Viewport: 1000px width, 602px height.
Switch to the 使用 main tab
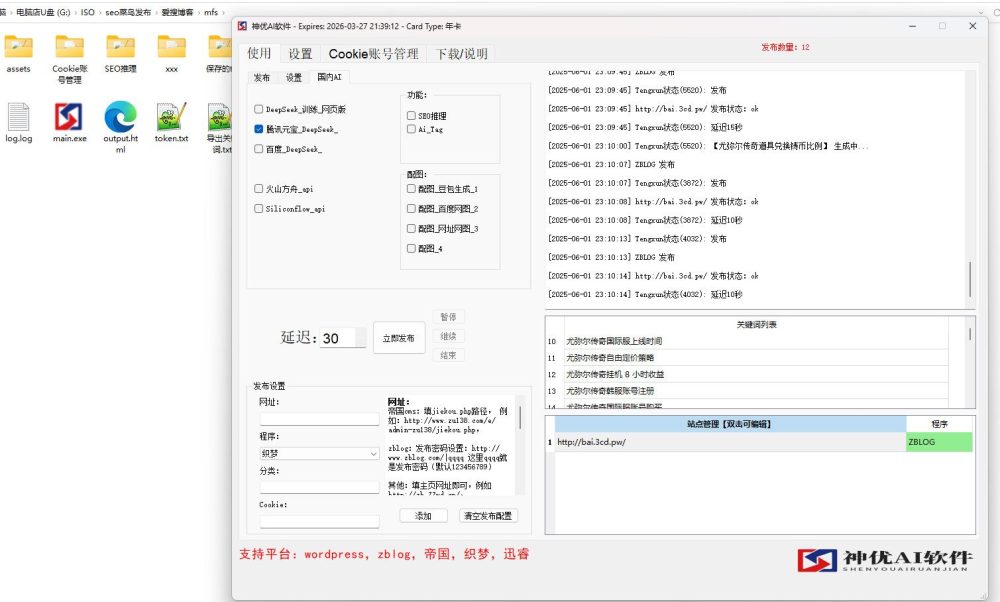(x=260, y=54)
